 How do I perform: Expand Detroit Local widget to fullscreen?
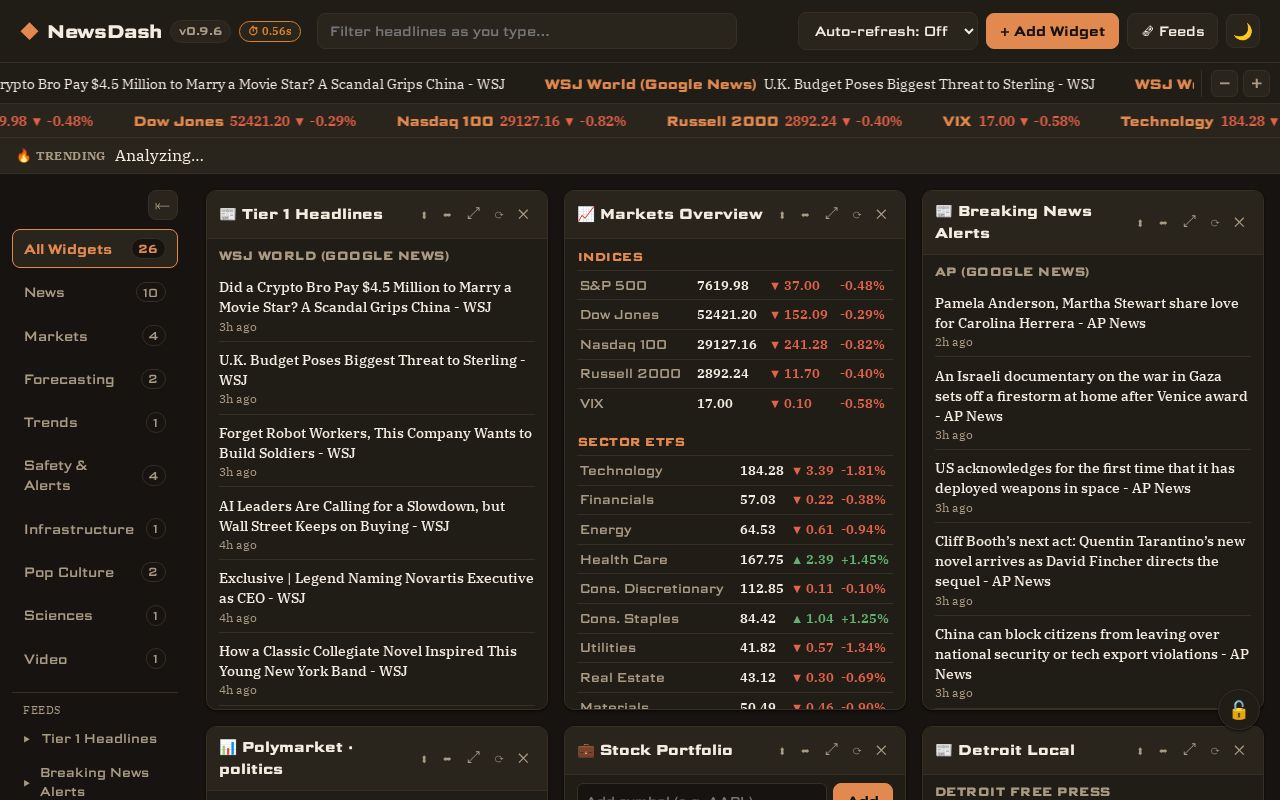click(x=1190, y=750)
